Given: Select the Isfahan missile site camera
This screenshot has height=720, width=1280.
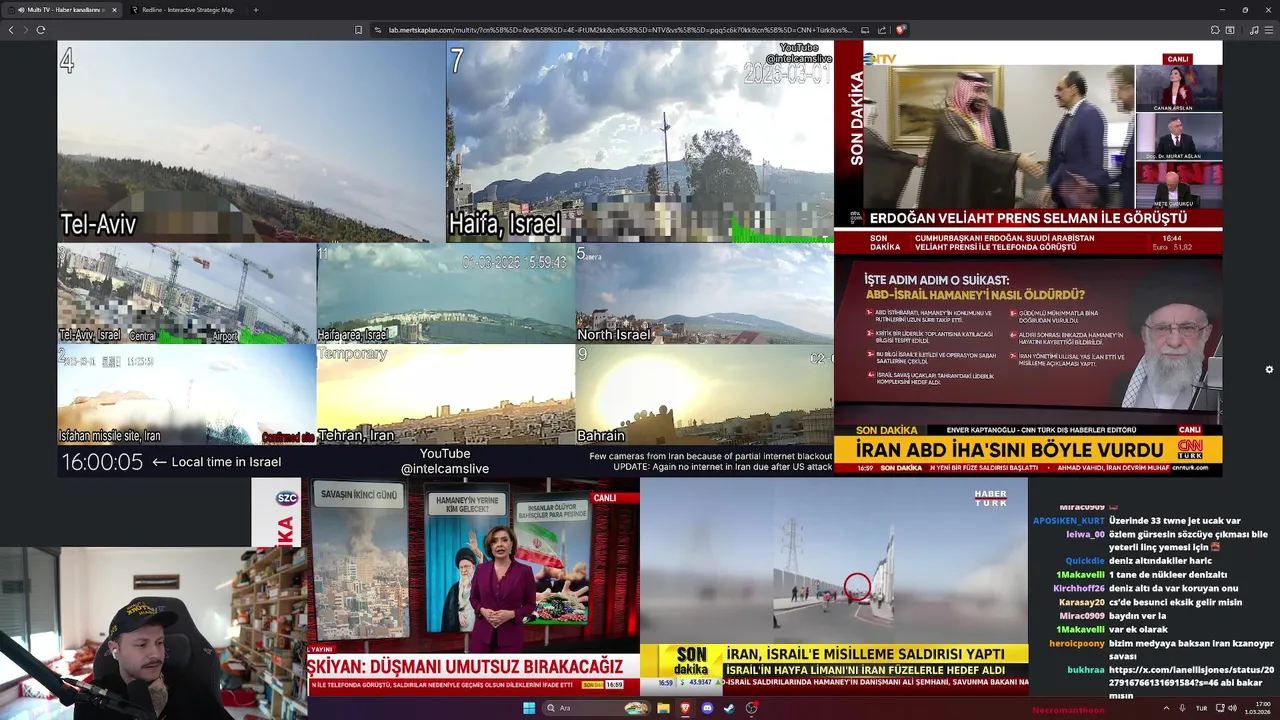Looking at the screenshot, I should [x=187, y=394].
